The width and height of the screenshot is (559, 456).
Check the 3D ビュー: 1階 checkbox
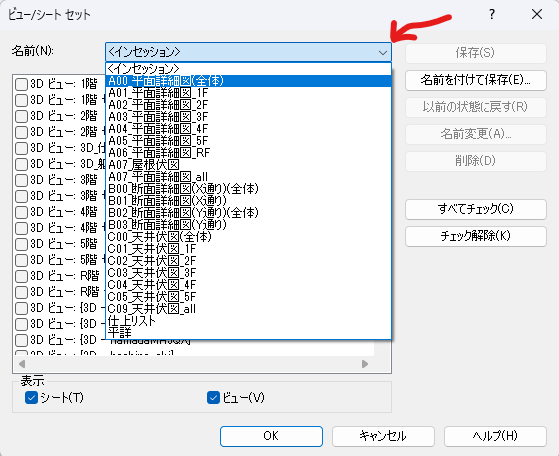[21, 84]
